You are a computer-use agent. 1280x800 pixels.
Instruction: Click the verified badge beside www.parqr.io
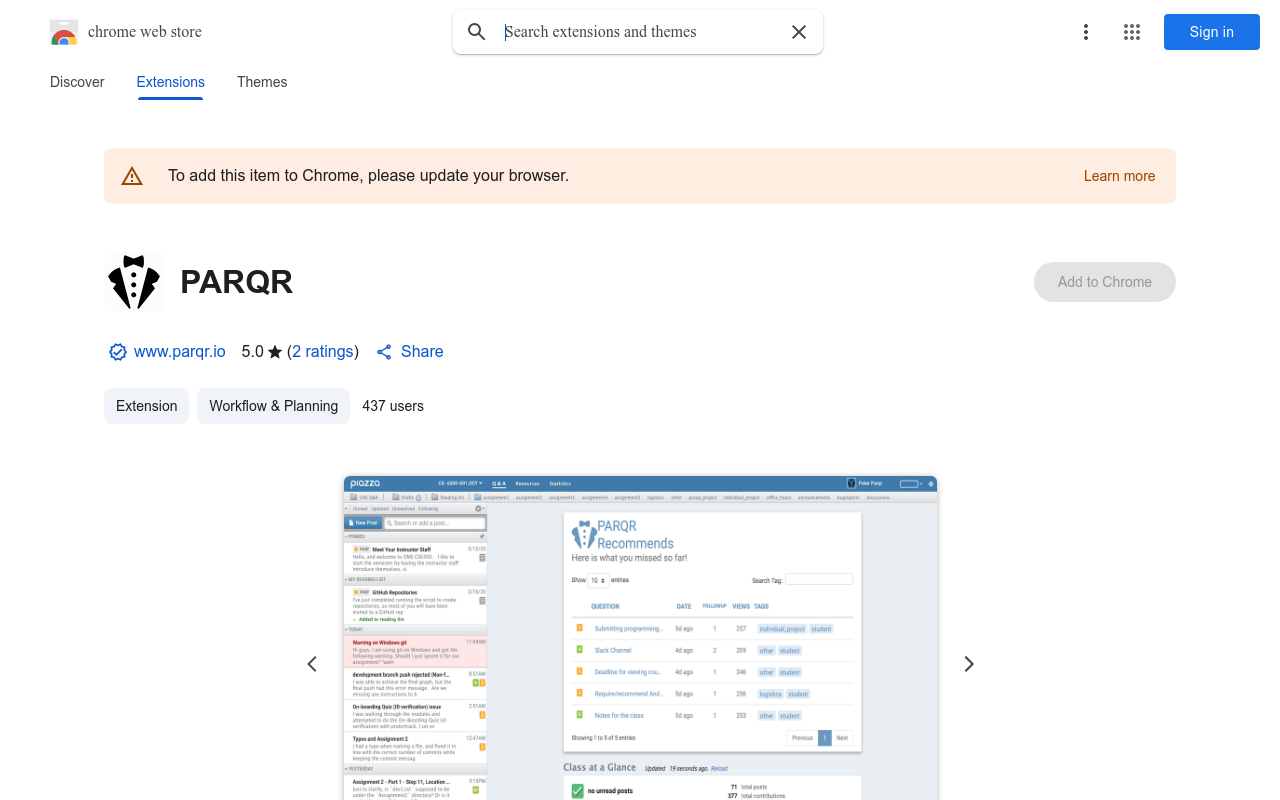point(118,352)
